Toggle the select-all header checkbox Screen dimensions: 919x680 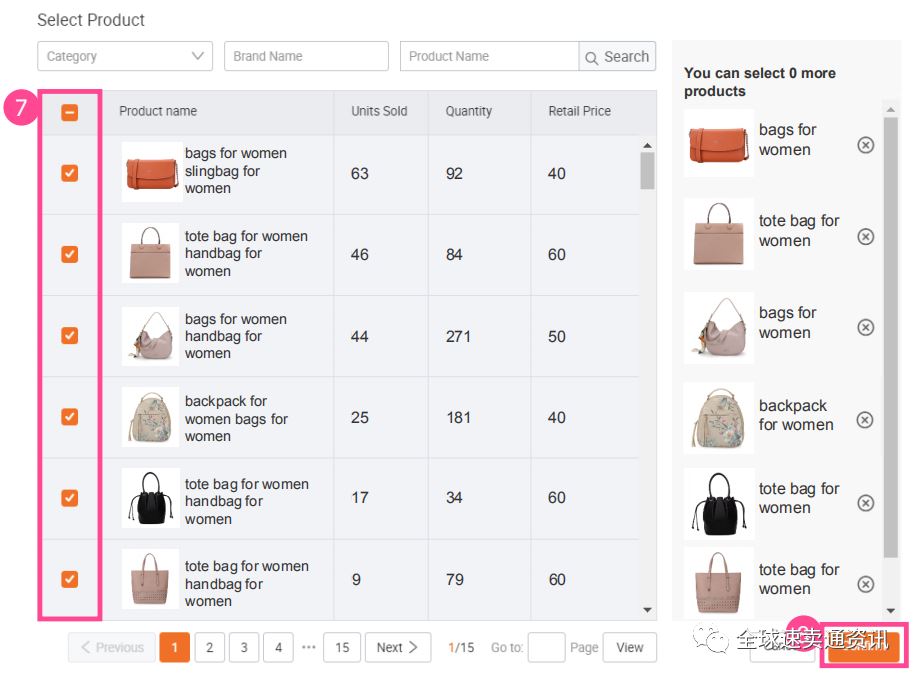70,112
